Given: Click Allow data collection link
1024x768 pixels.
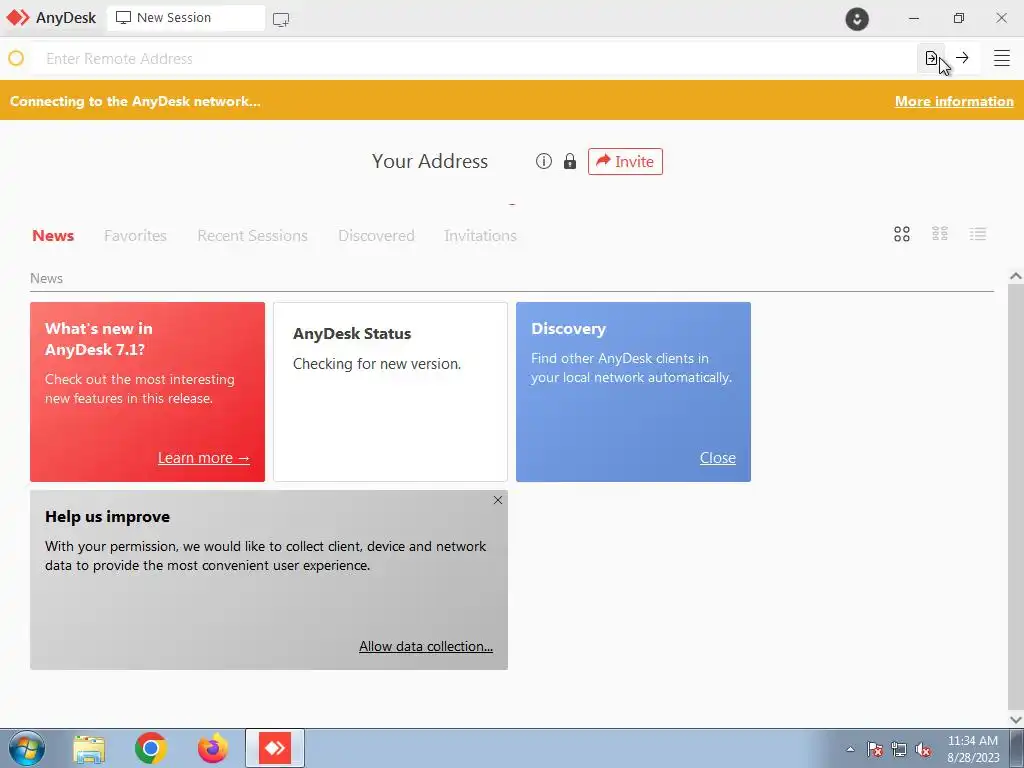Looking at the screenshot, I should pos(426,646).
